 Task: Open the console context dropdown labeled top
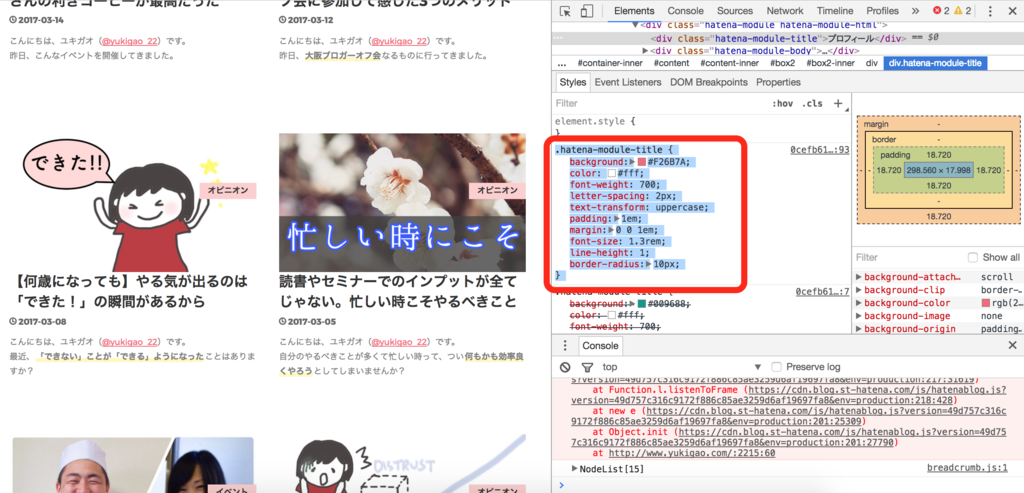point(682,367)
